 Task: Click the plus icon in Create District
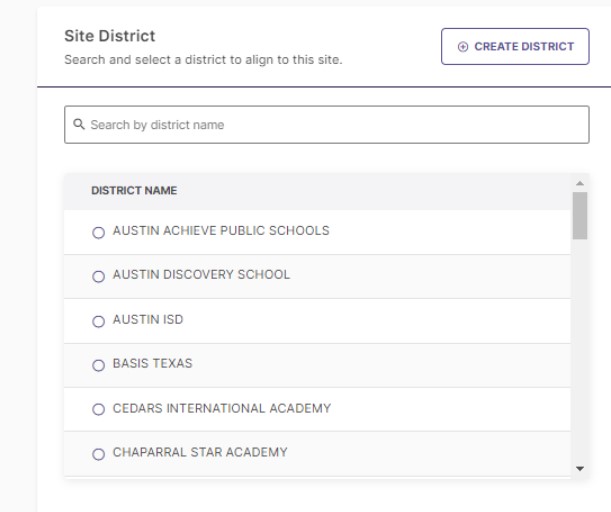[463, 47]
